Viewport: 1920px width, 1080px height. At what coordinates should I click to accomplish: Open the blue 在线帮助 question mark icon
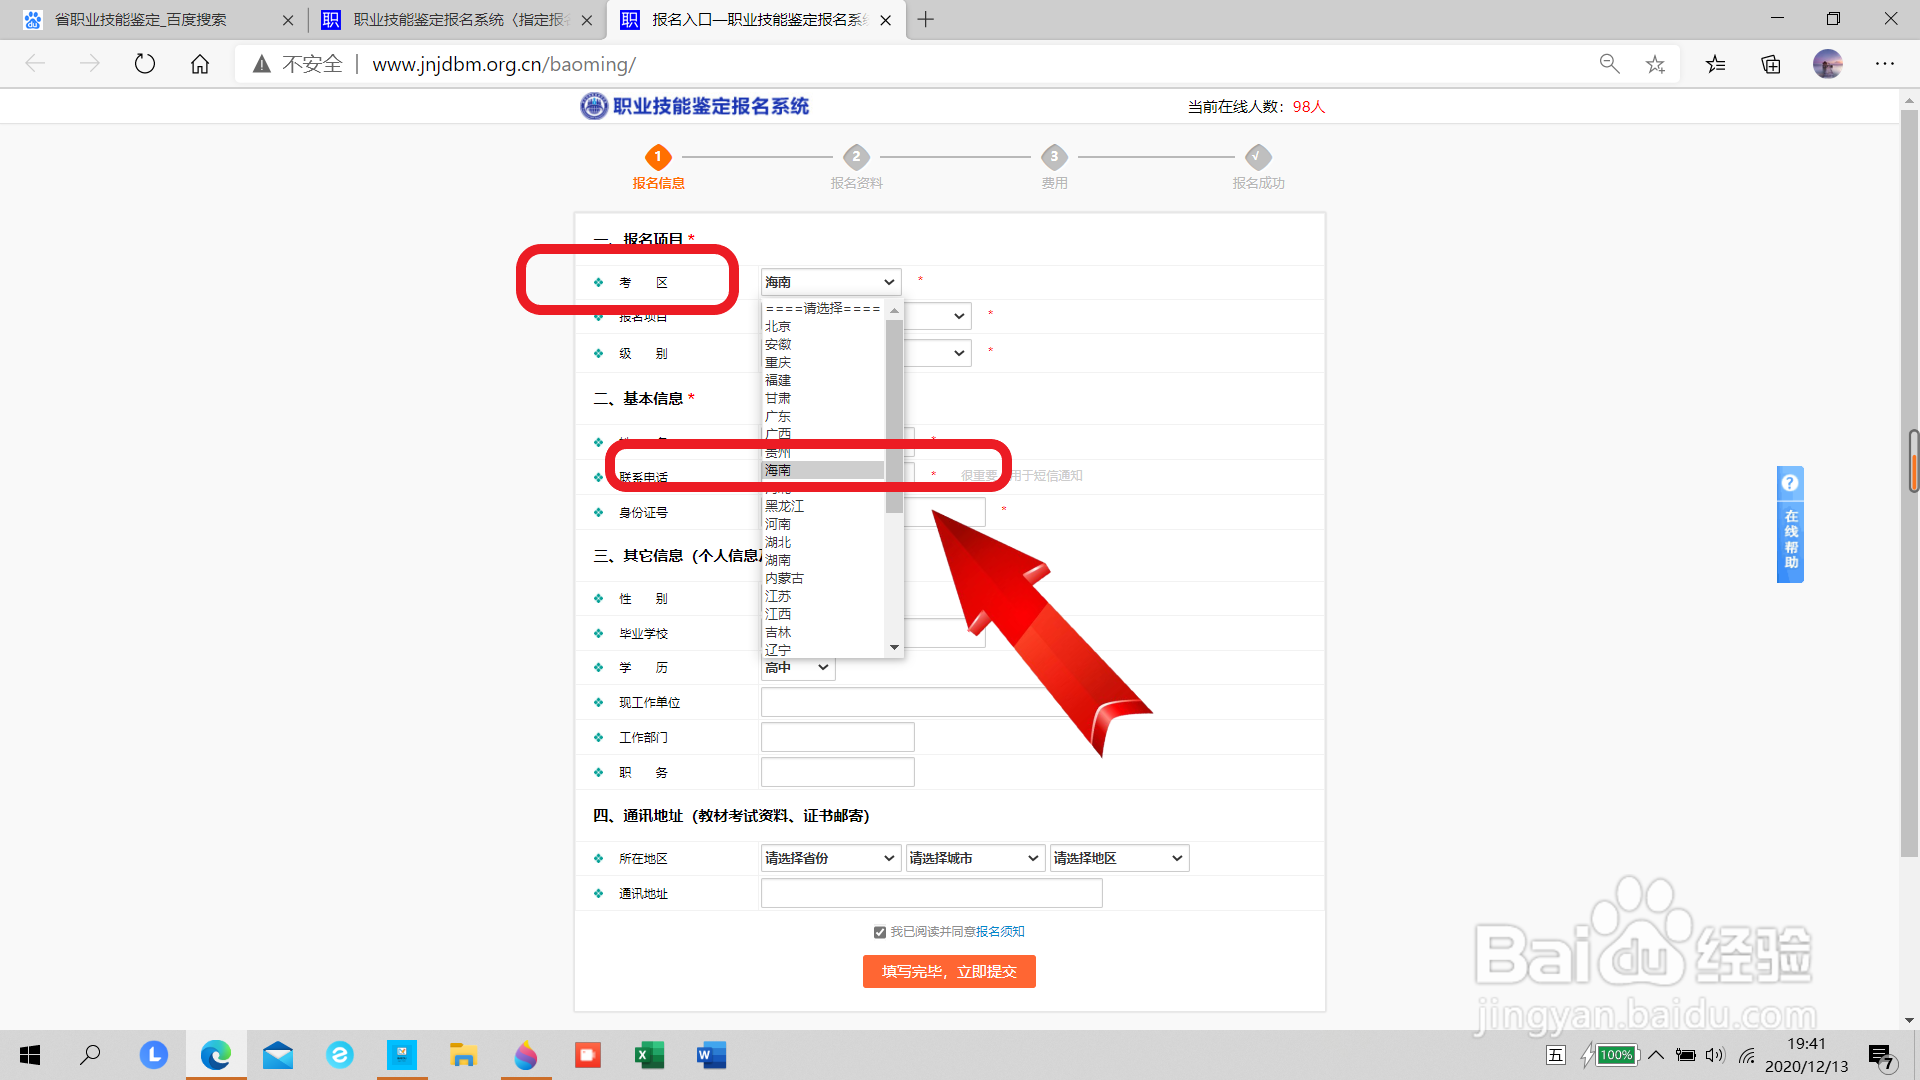pos(1789,483)
